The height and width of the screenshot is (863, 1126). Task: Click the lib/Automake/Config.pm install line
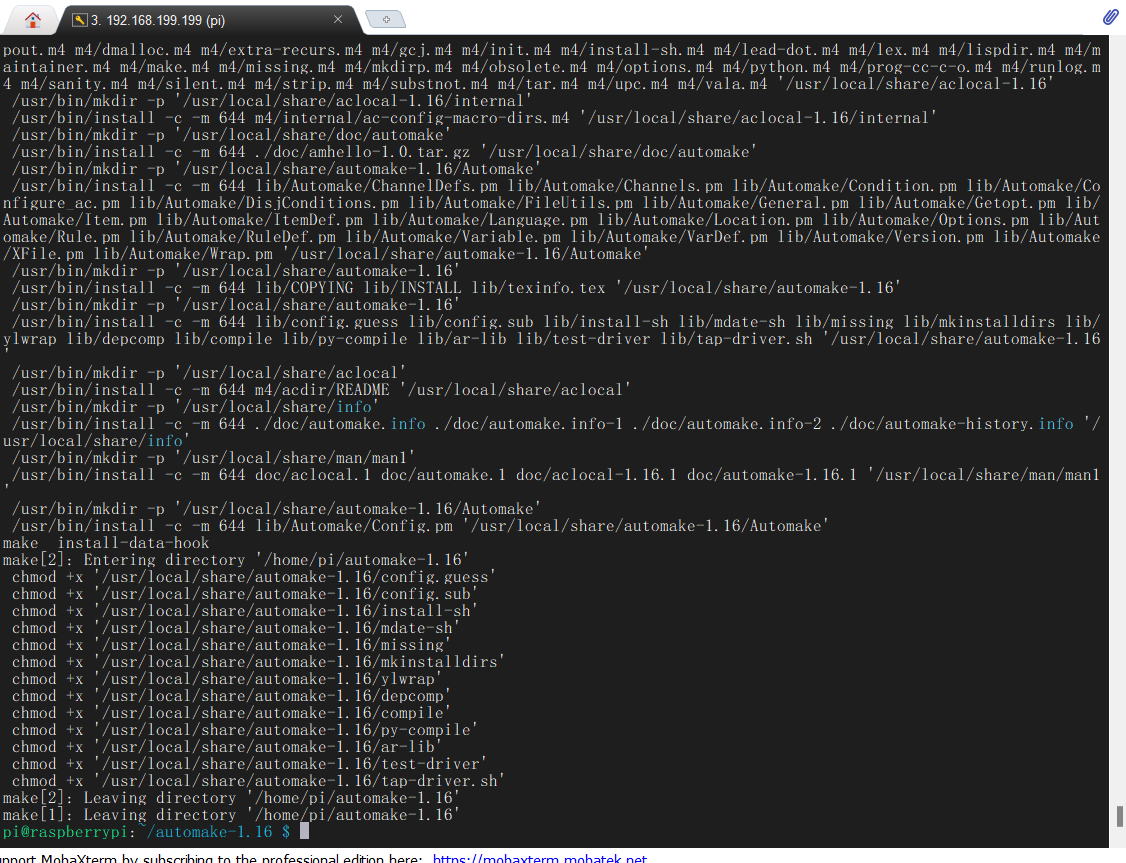420,526
